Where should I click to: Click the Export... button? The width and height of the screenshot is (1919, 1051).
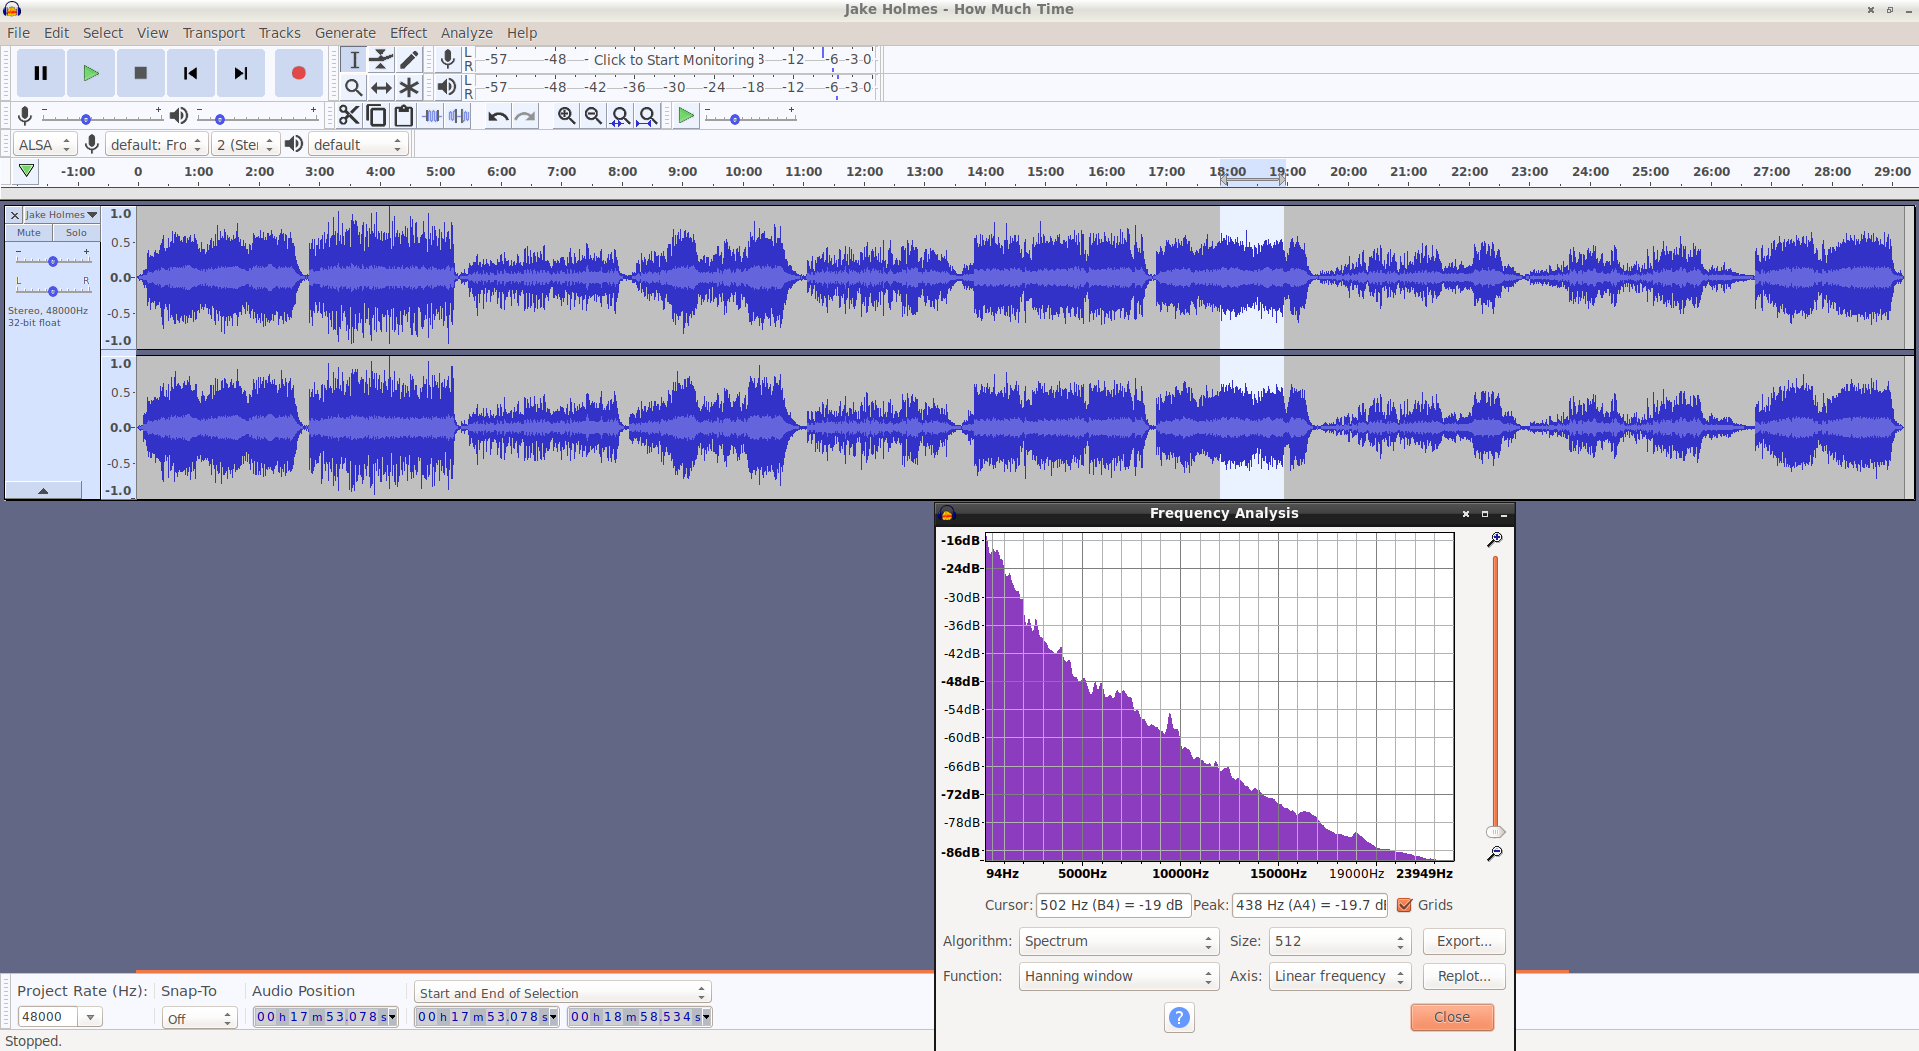(1464, 941)
